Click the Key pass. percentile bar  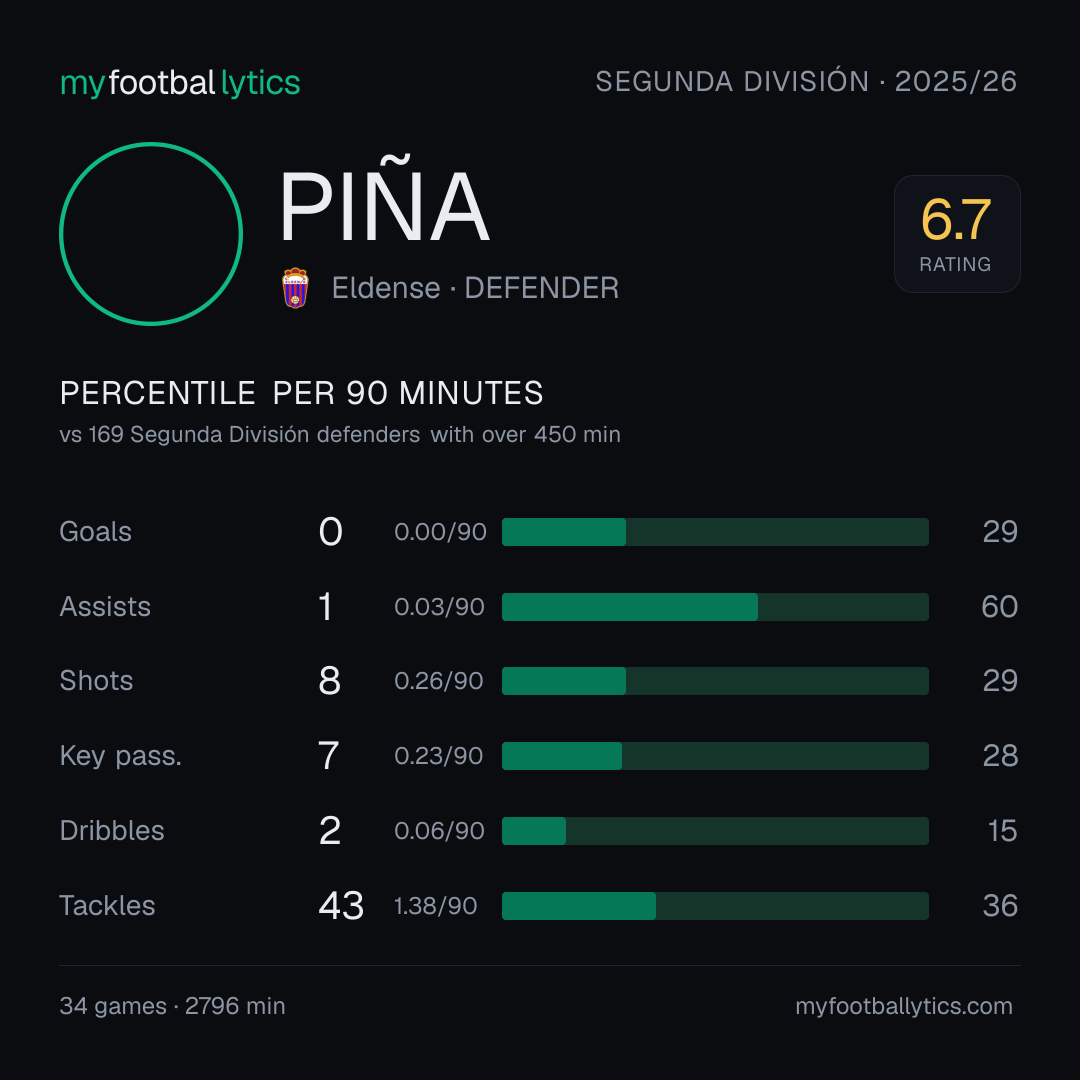point(715,756)
